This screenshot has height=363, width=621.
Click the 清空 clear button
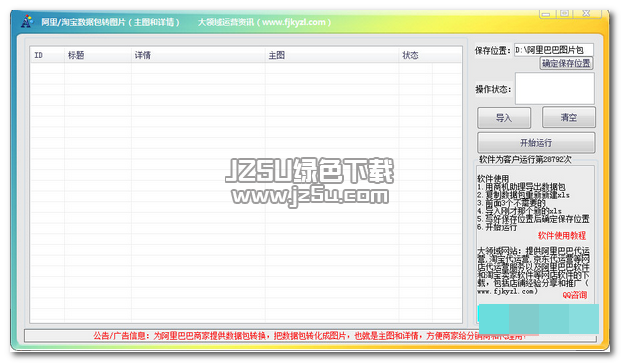coord(568,117)
